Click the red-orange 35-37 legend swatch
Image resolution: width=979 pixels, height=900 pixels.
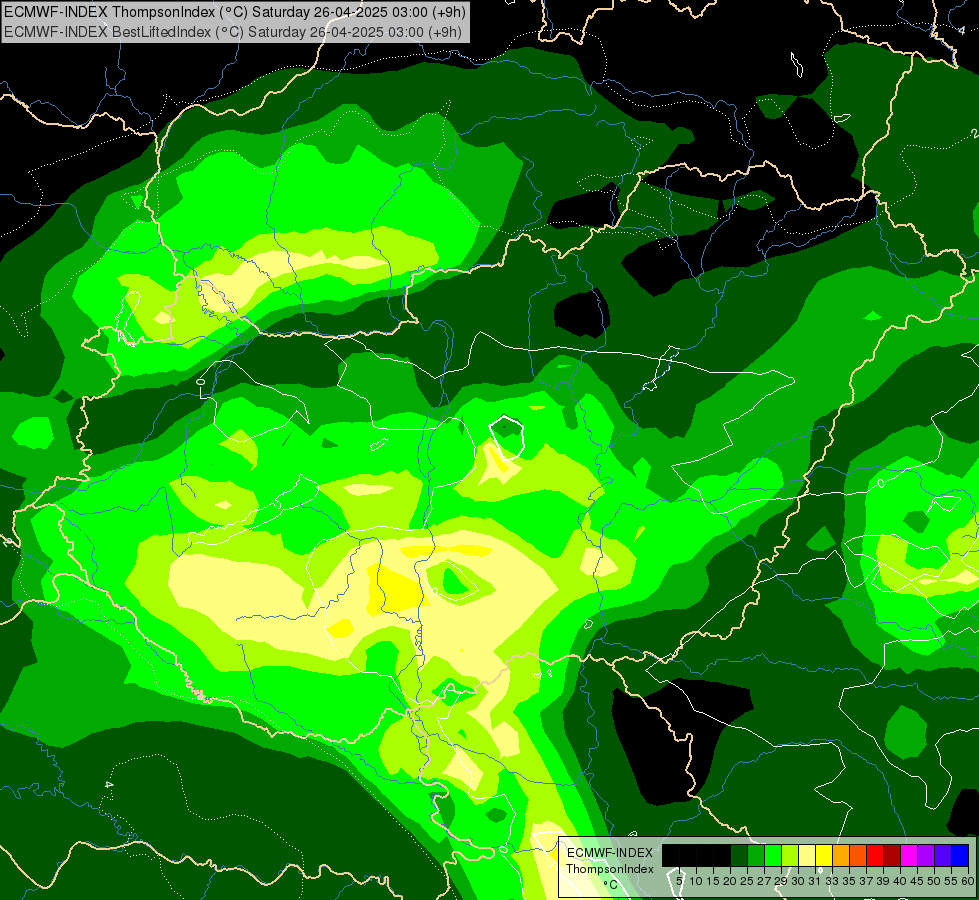coord(858,856)
